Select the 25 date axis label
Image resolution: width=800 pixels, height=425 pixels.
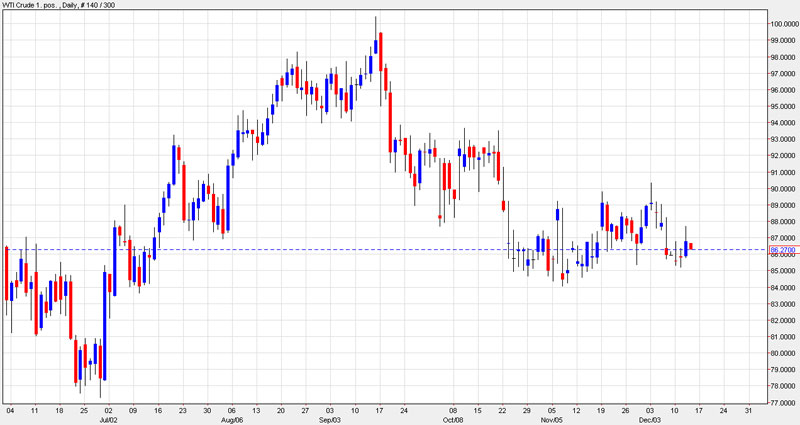coord(84,411)
